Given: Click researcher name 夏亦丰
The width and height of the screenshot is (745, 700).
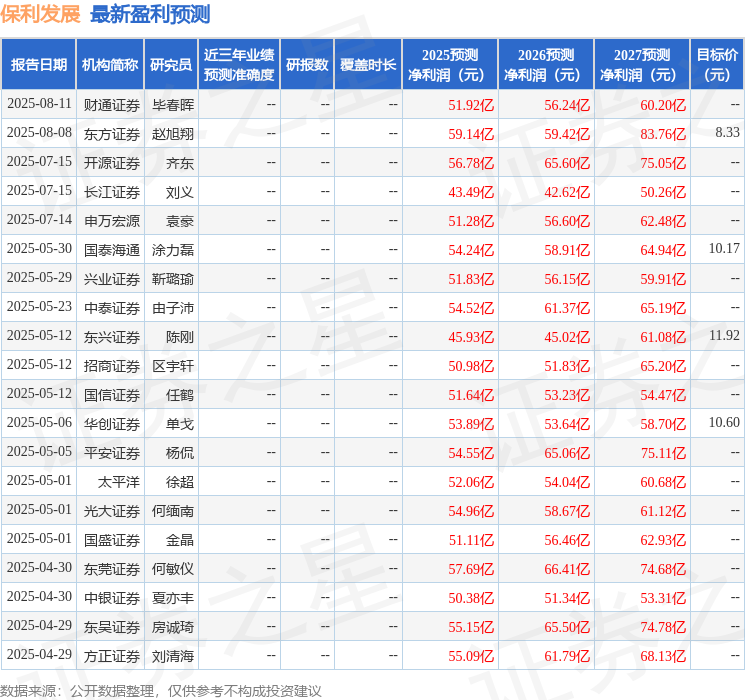Looking at the screenshot, I should click(x=173, y=598).
